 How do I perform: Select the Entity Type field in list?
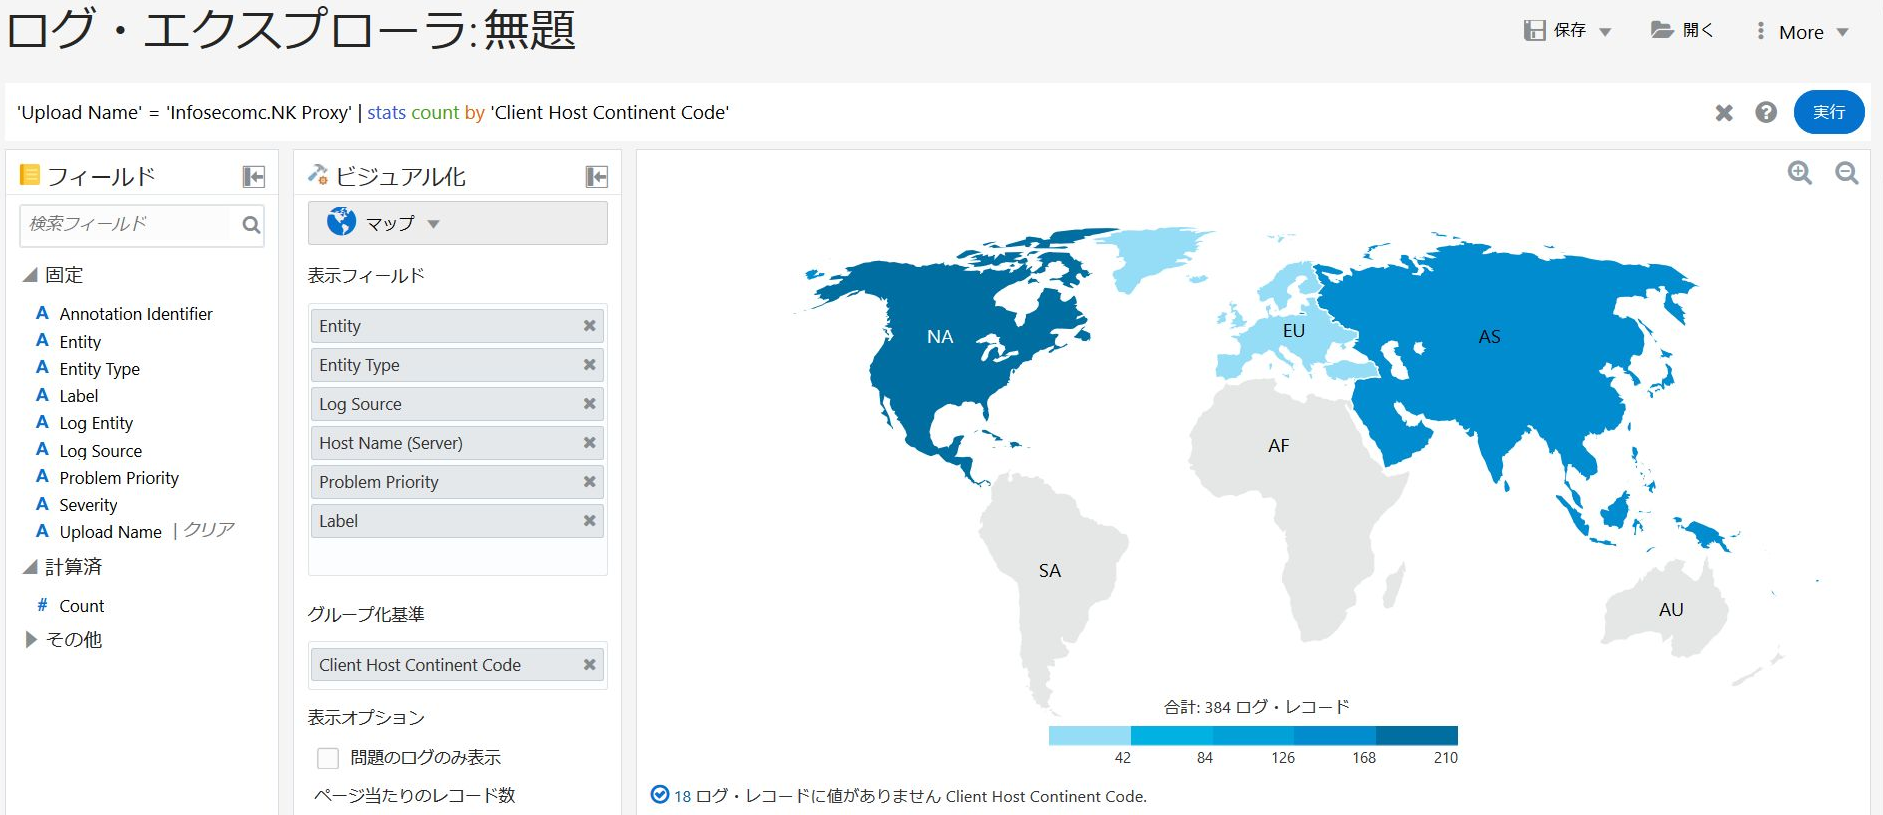point(100,369)
